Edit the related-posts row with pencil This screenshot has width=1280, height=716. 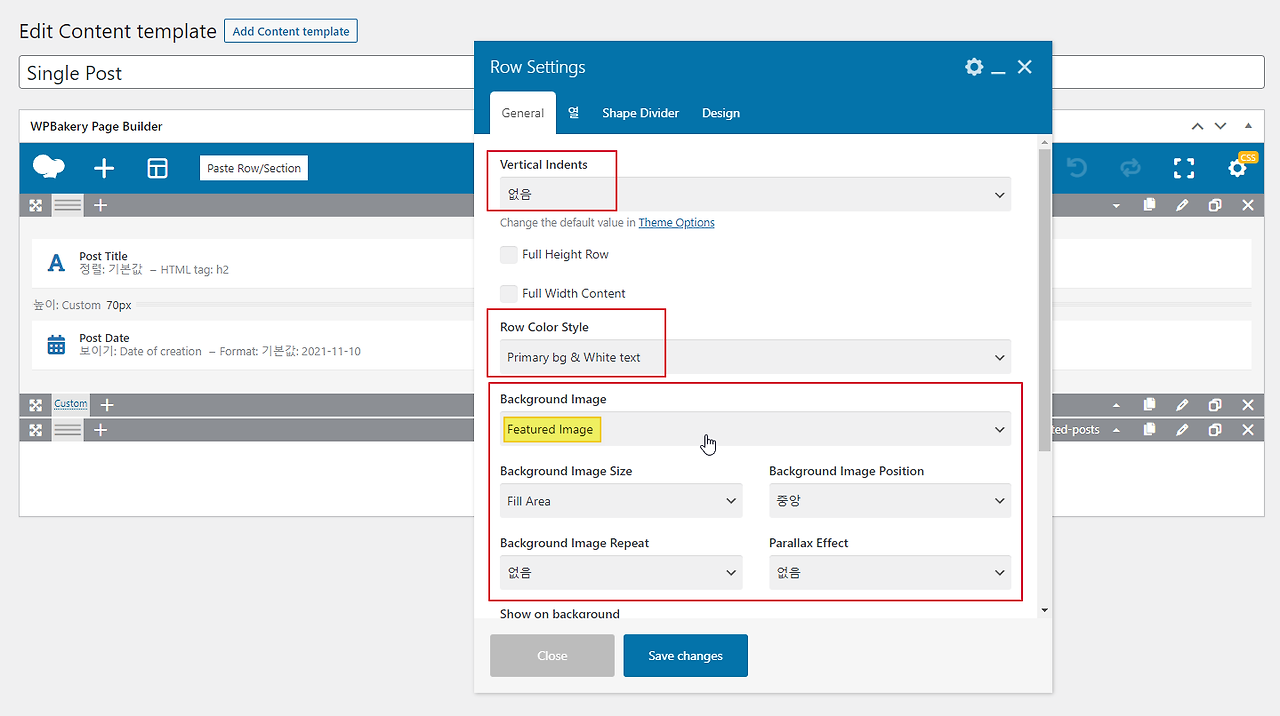(x=1182, y=430)
